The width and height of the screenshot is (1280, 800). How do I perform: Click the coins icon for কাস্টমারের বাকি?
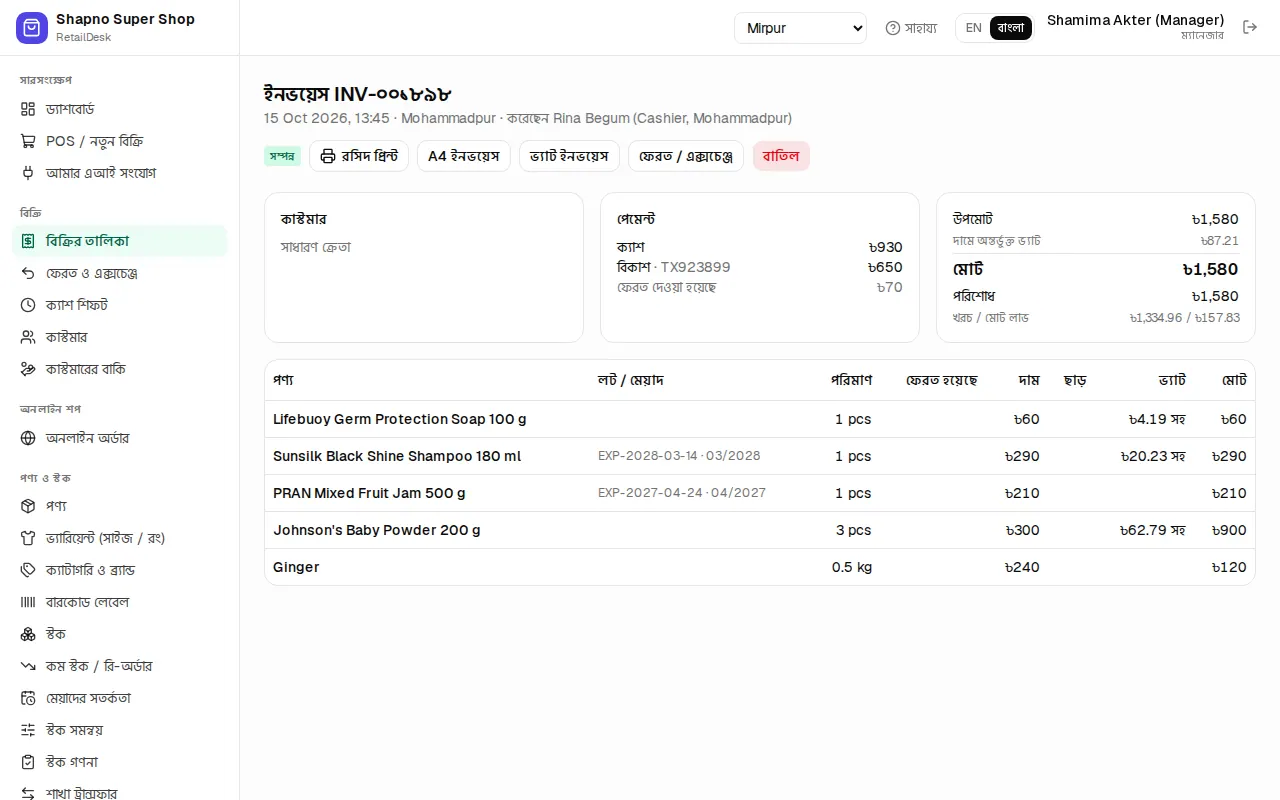(x=28, y=369)
